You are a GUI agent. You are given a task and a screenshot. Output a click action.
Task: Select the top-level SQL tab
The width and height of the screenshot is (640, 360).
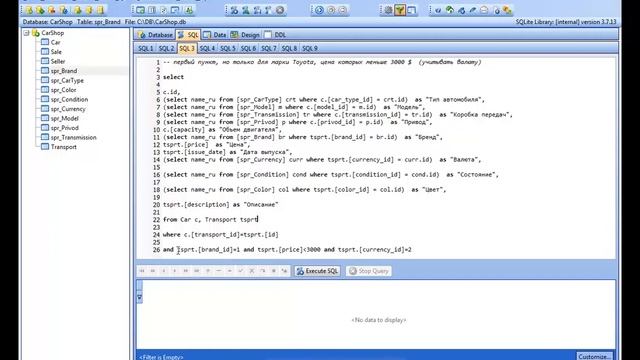pos(188,35)
